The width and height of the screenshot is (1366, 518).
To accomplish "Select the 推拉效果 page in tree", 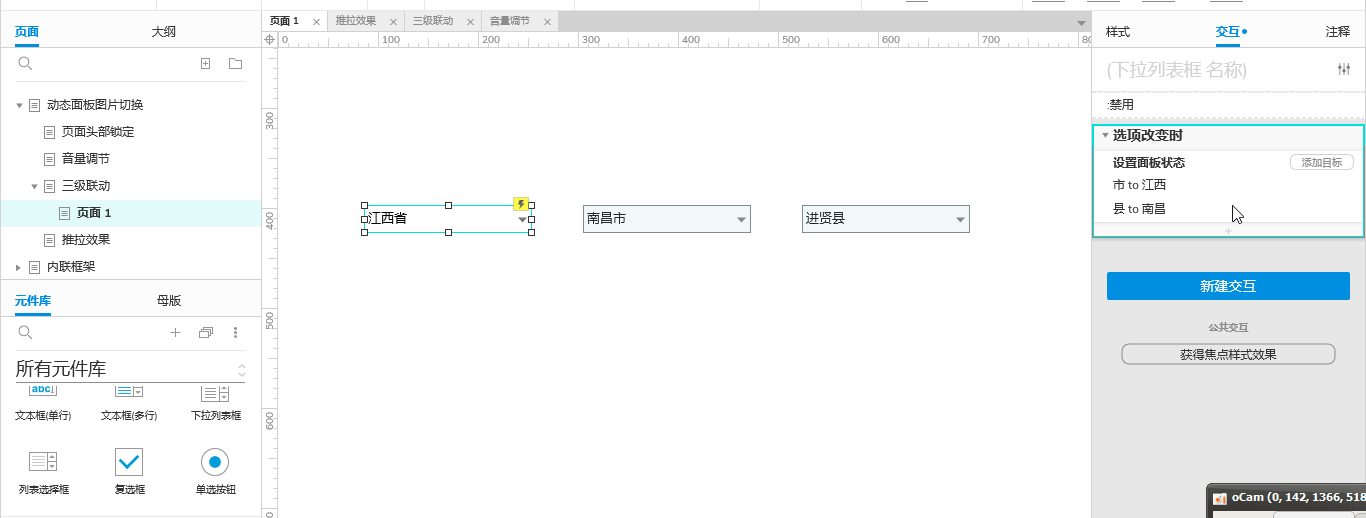I will pos(86,240).
